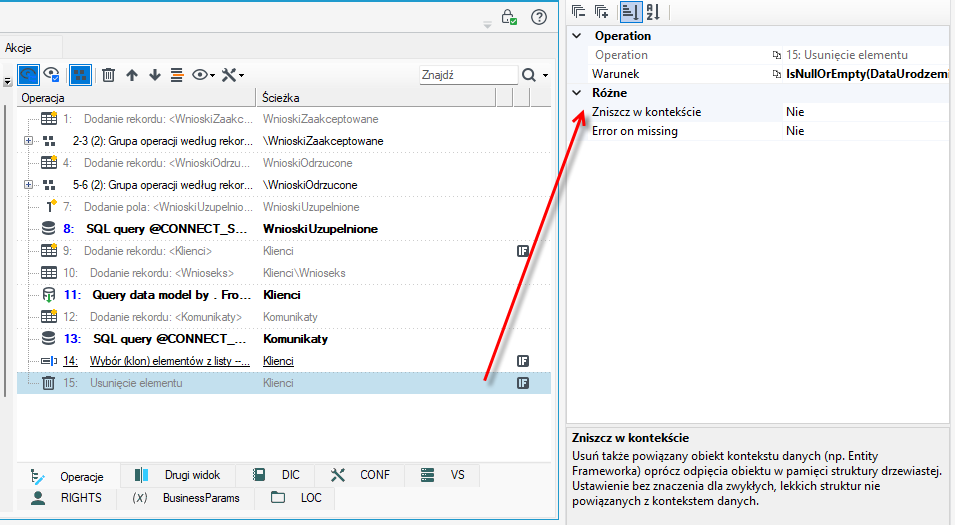Collapse the Różne property category
Image resolution: width=955 pixels, height=525 pixels.
(577, 93)
